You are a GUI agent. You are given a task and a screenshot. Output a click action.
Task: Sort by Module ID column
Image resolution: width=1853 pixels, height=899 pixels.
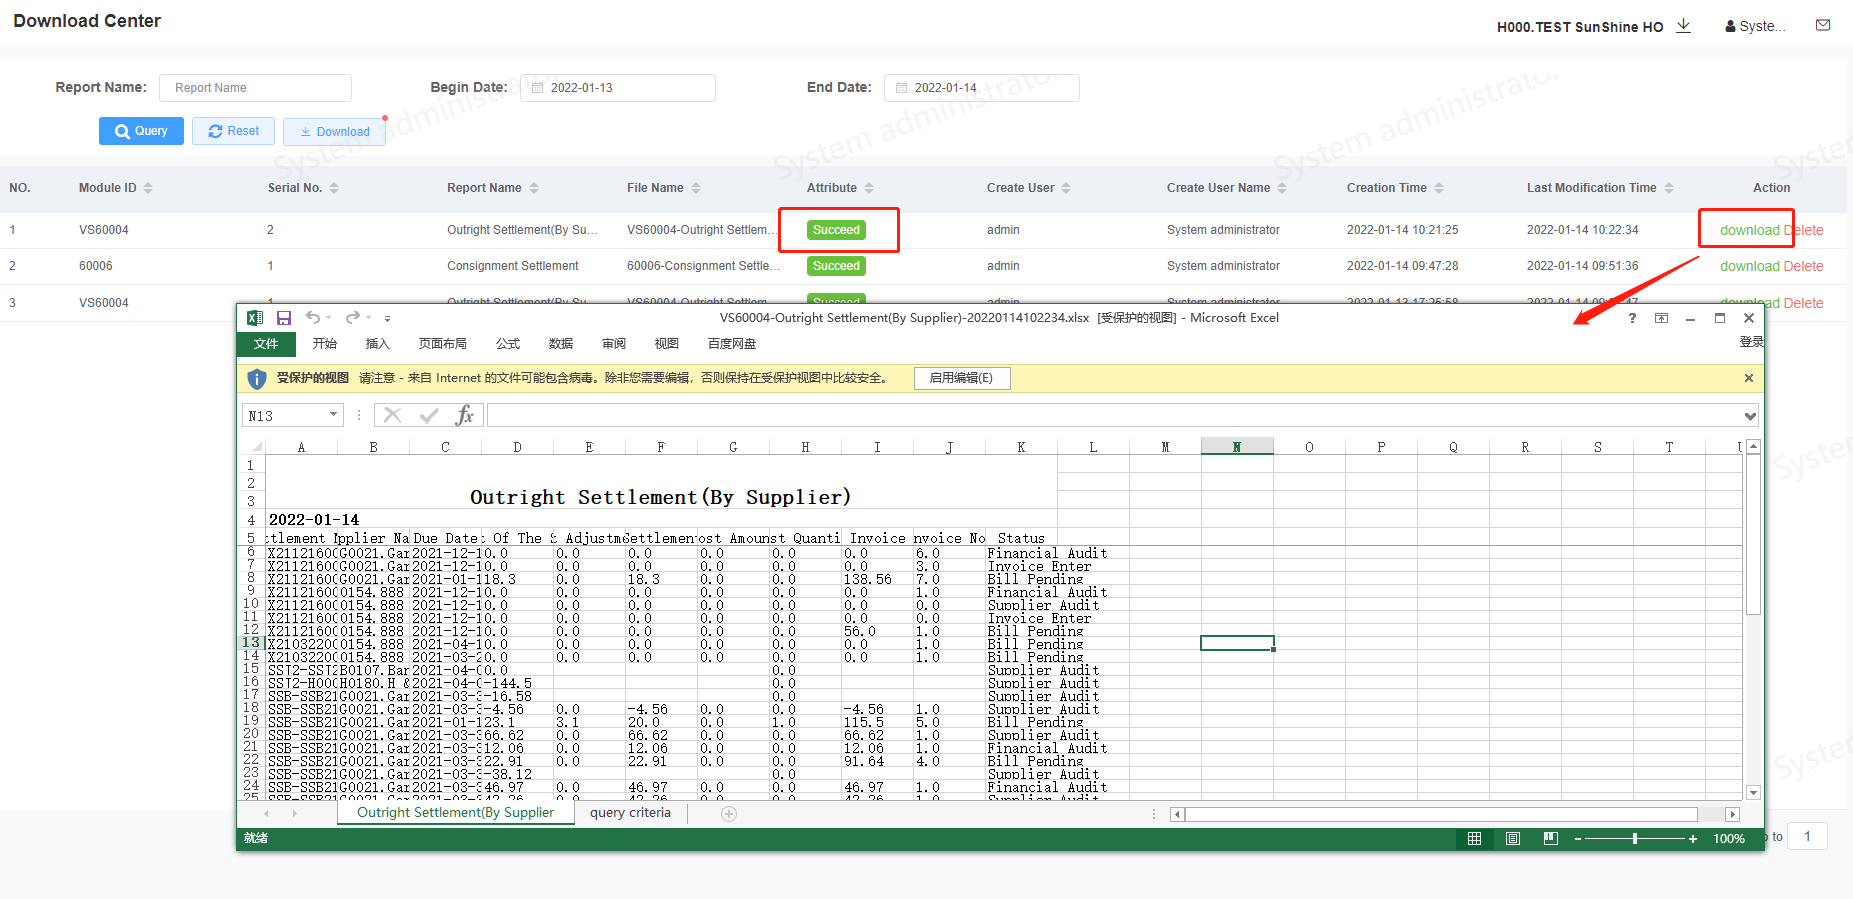click(x=148, y=188)
